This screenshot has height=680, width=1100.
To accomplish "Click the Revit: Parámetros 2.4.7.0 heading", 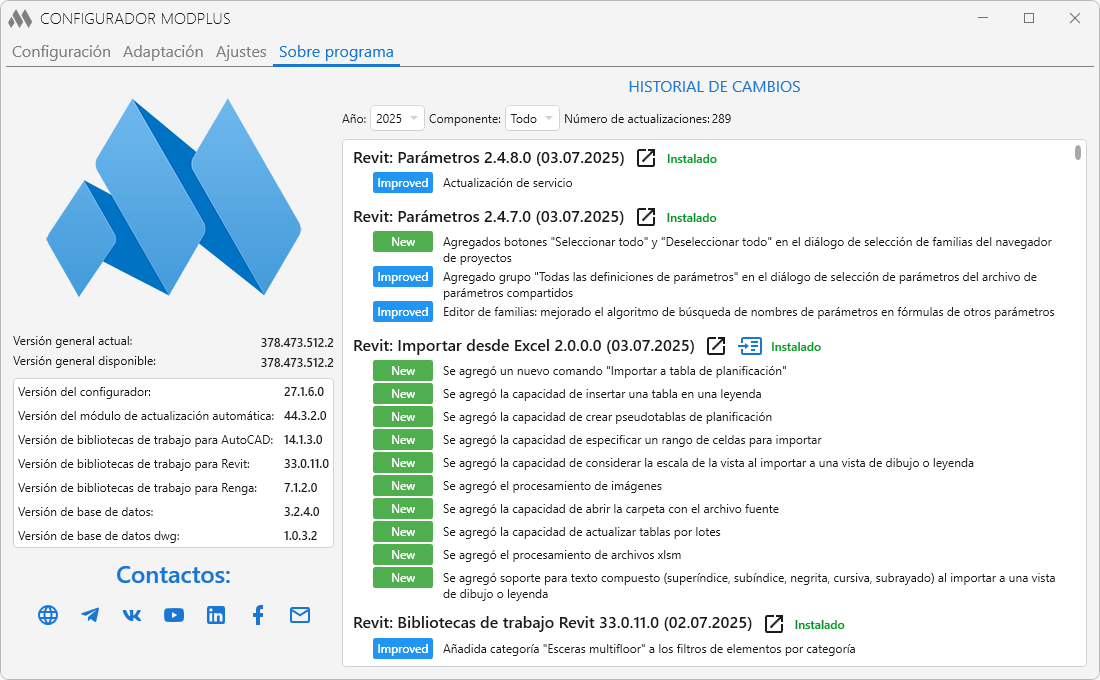I will [488, 217].
